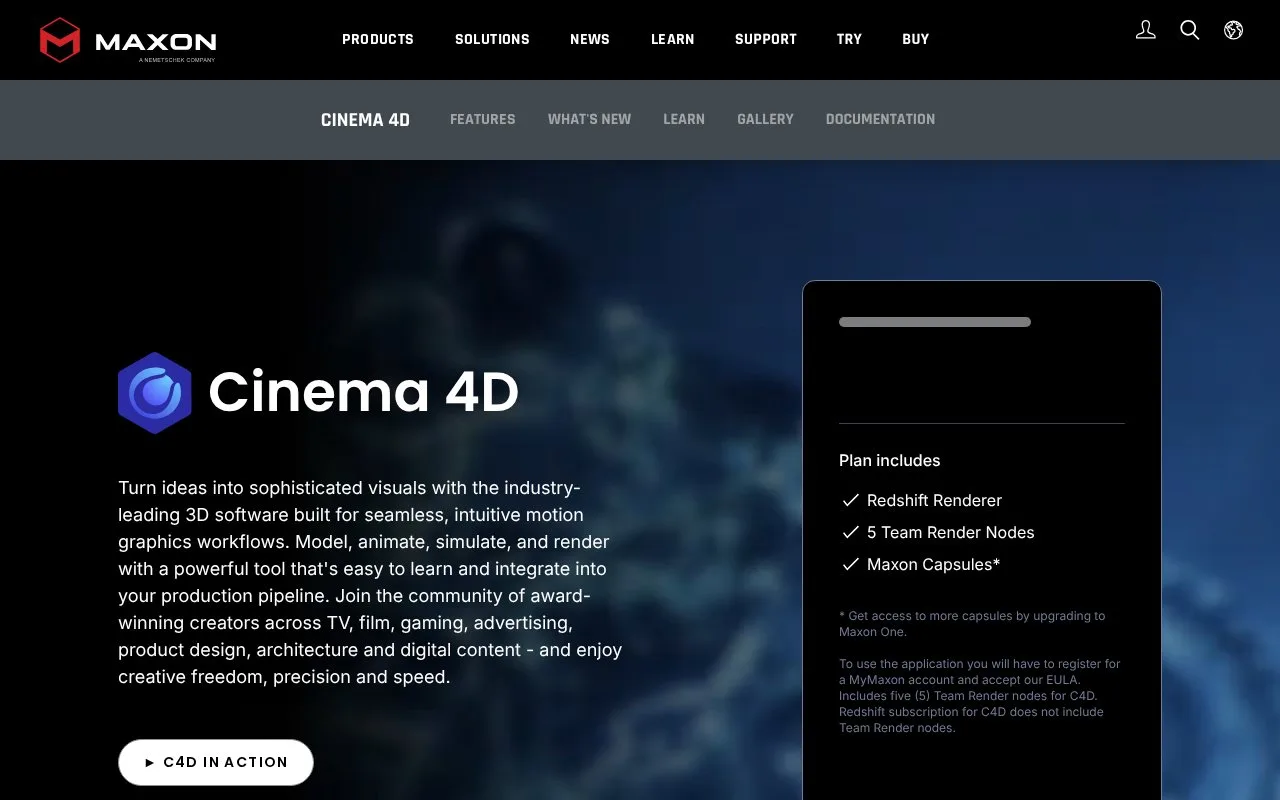
Task: Open the Products menu
Action: (378, 39)
